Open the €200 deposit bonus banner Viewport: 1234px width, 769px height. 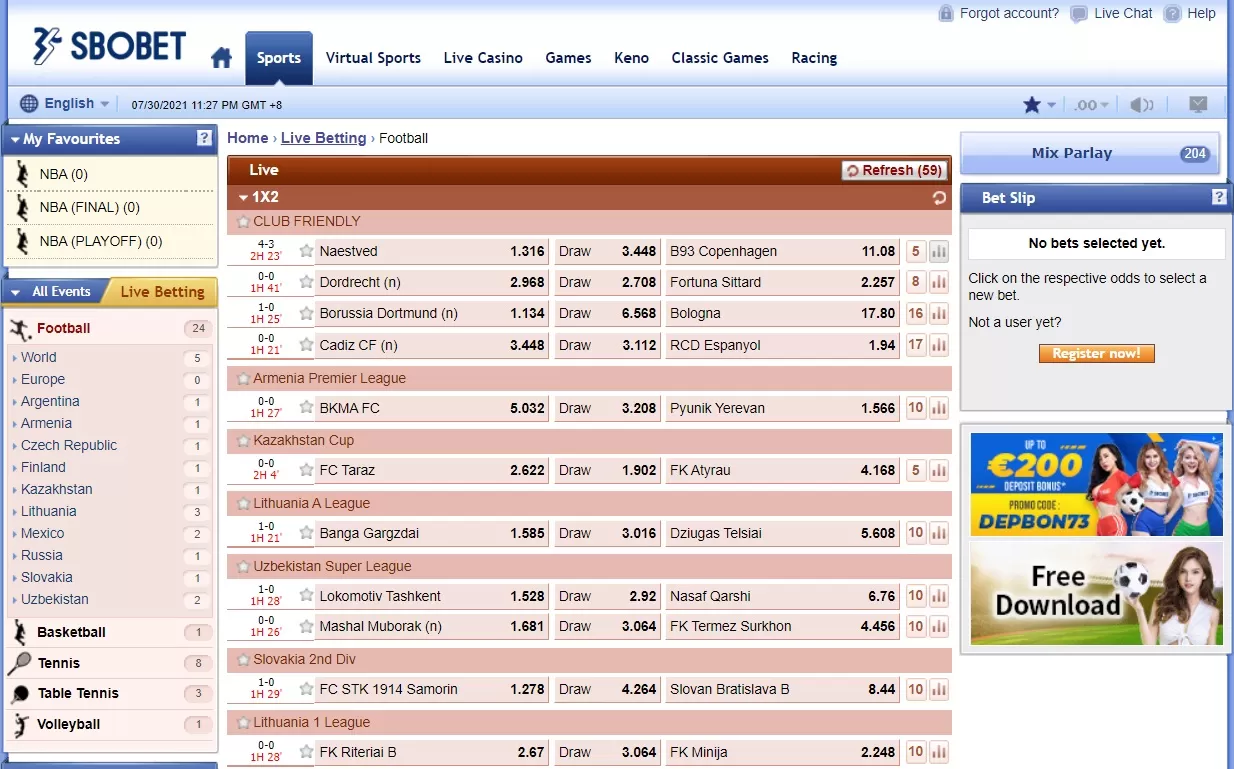click(x=1096, y=484)
